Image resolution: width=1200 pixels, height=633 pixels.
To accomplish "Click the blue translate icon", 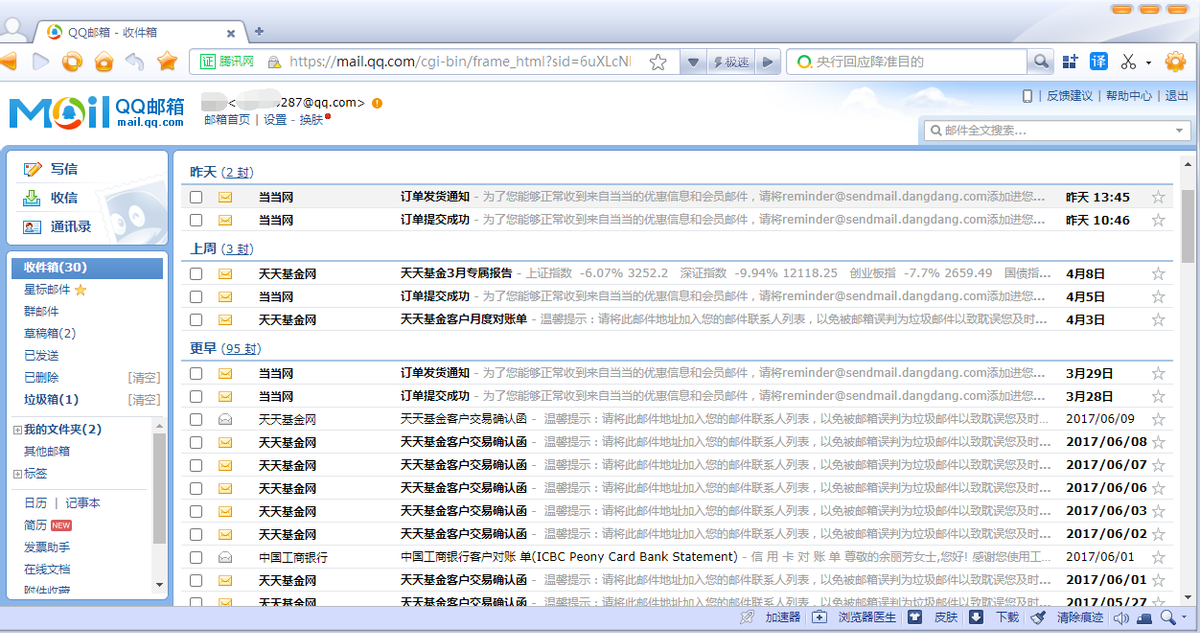I will [1098, 62].
